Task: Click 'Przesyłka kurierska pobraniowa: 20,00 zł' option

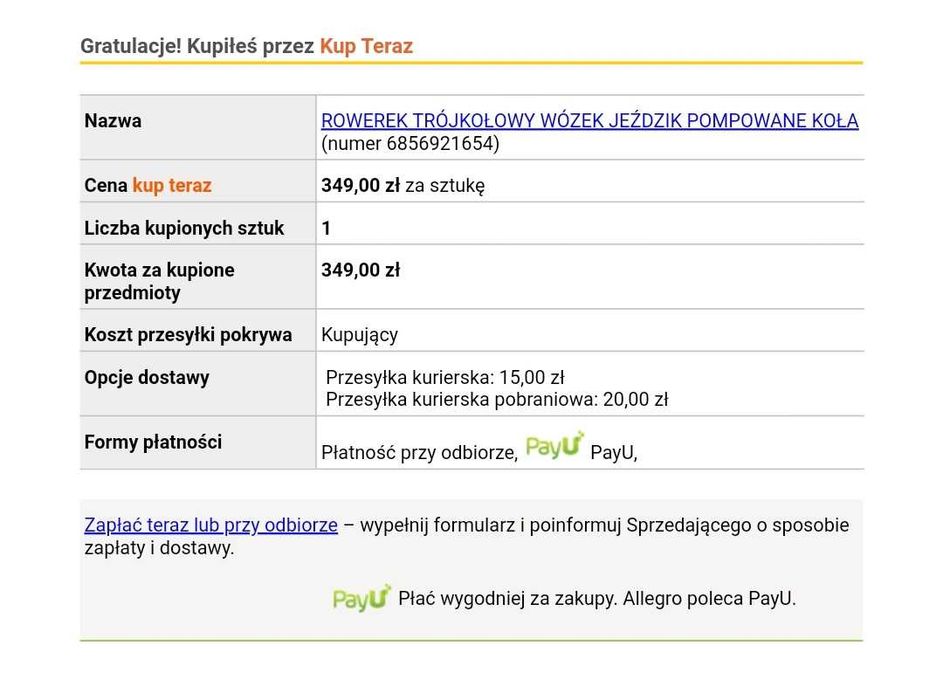Action: pyautogui.click(x=497, y=399)
